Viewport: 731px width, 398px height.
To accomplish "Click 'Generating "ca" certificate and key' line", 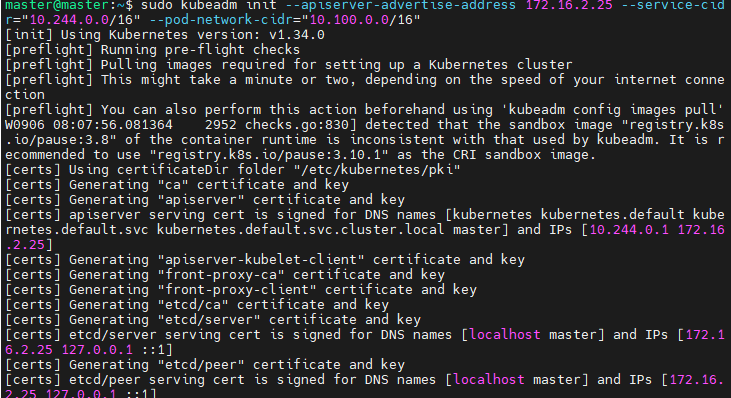I will pyautogui.click(x=209, y=185).
